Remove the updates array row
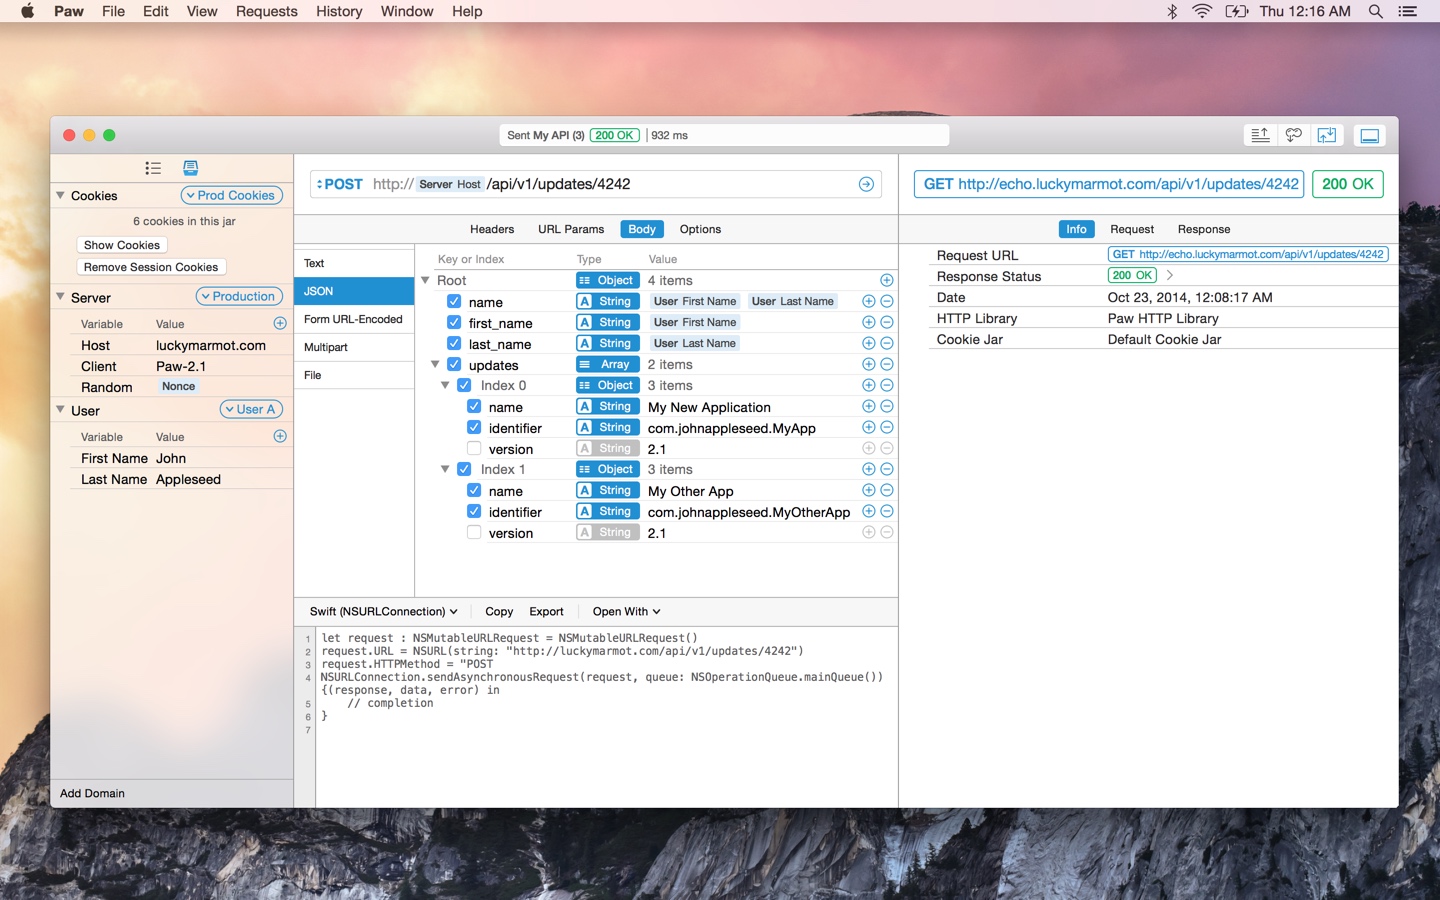Screen dimensions: 1440x900 [886, 364]
